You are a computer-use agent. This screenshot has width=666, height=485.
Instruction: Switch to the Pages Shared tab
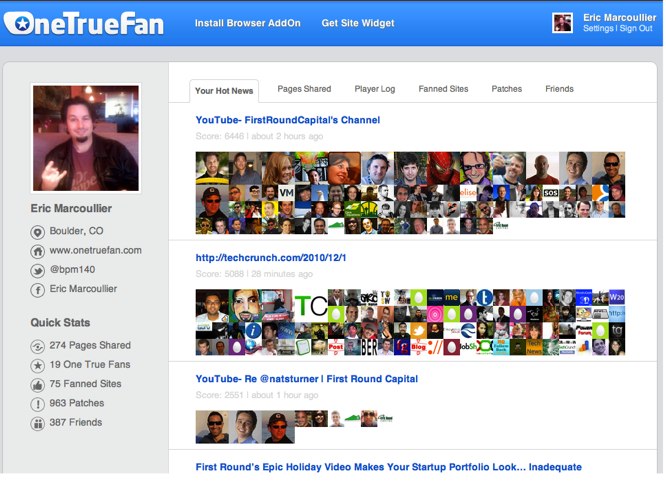point(304,89)
